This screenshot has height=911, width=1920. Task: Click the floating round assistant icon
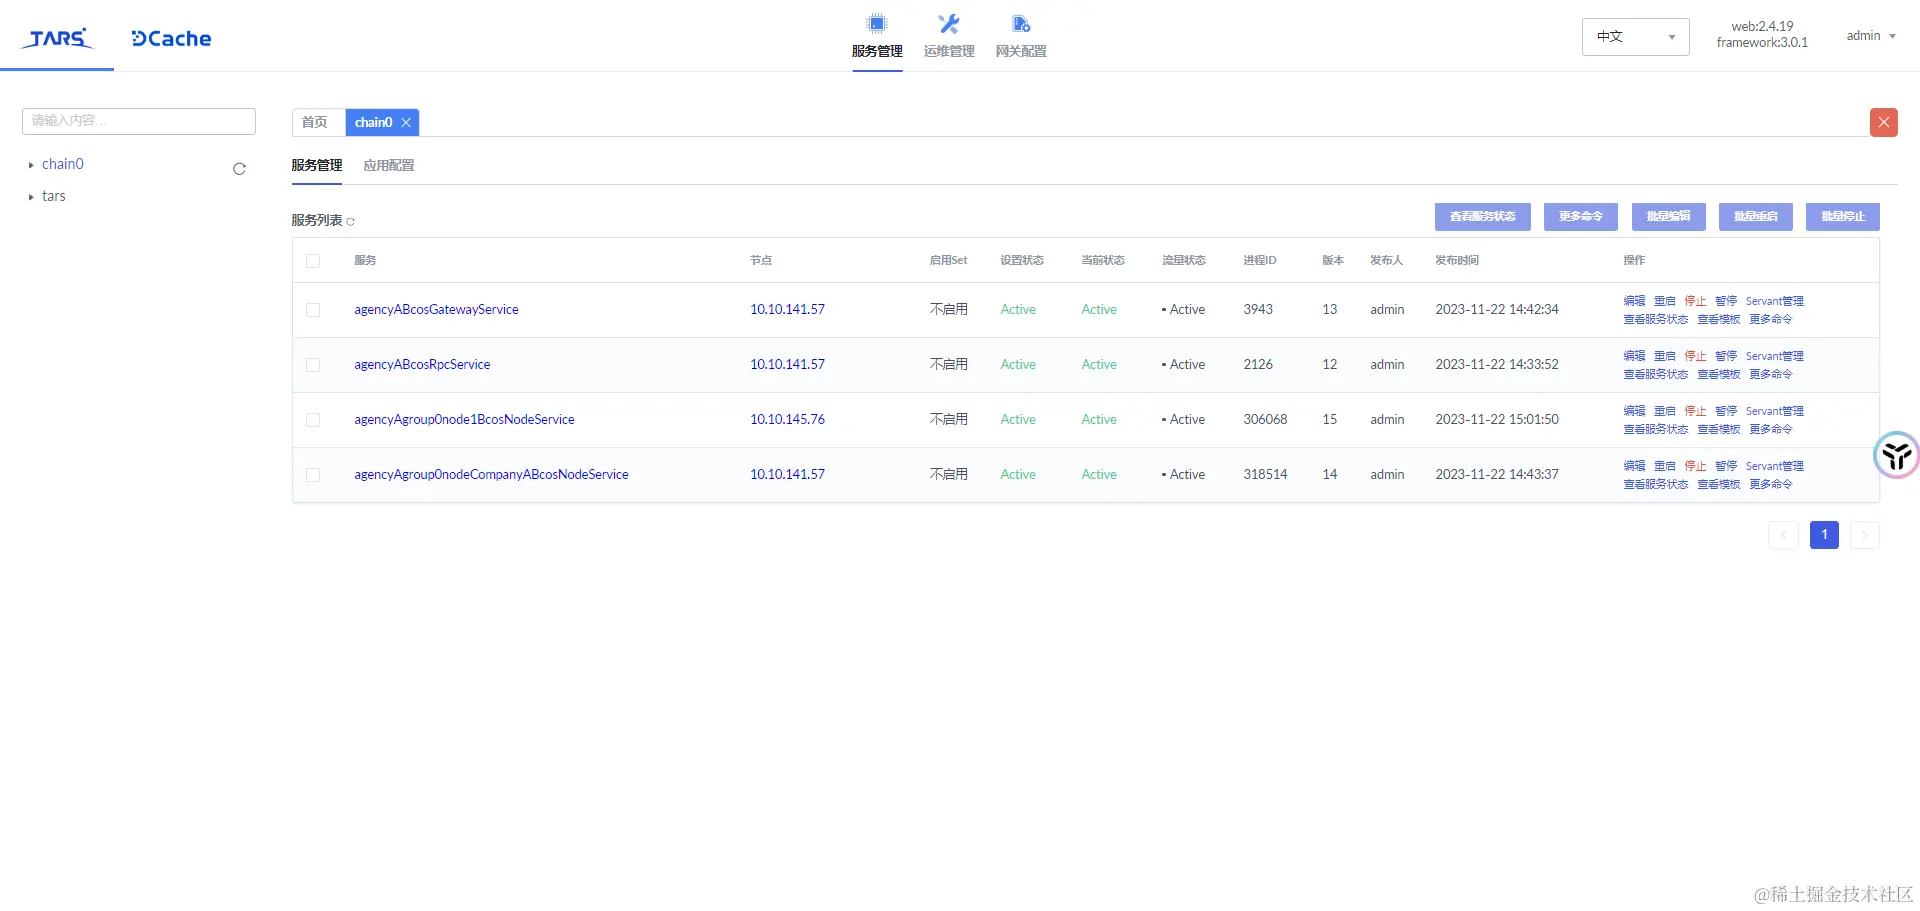(1896, 456)
